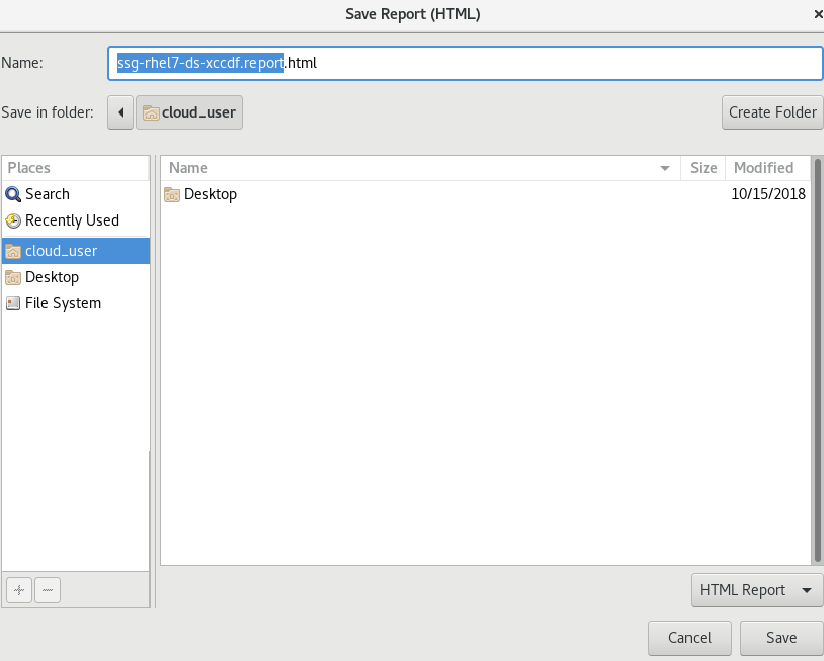This screenshot has height=661, width=824.
Task: Click the Name column sort arrow
Action: pos(665,168)
